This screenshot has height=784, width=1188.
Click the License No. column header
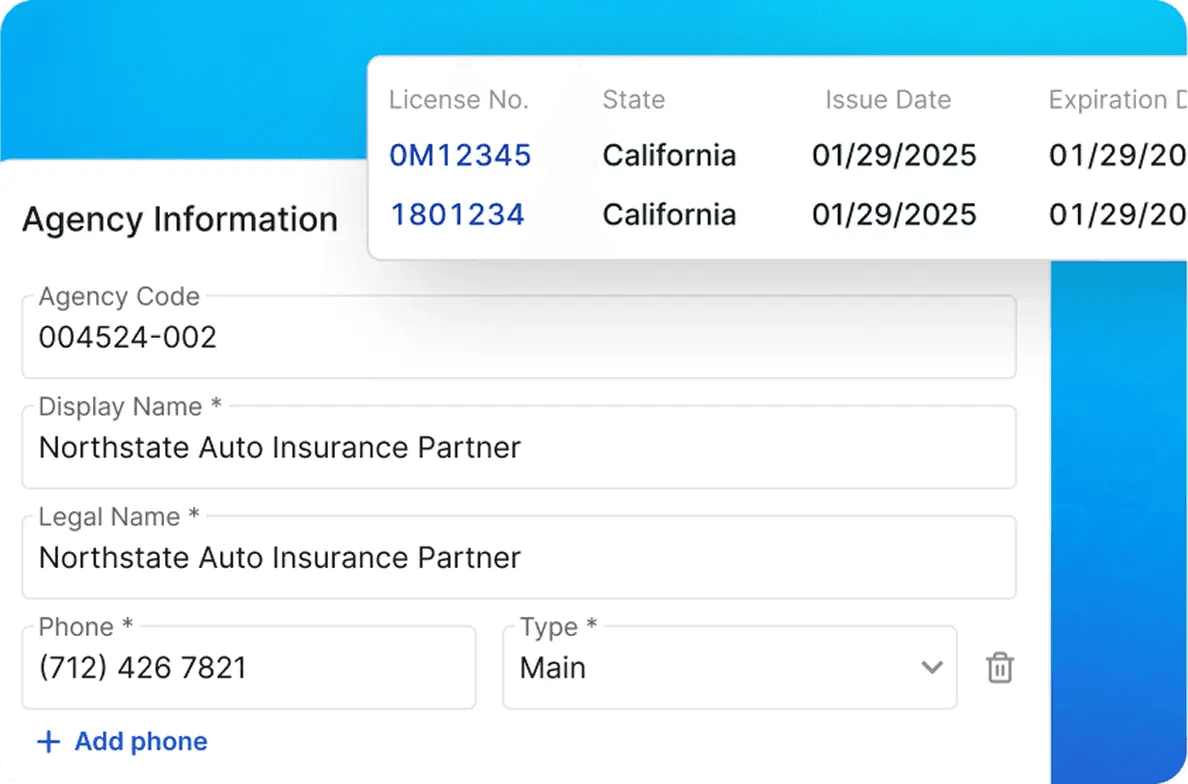click(459, 100)
